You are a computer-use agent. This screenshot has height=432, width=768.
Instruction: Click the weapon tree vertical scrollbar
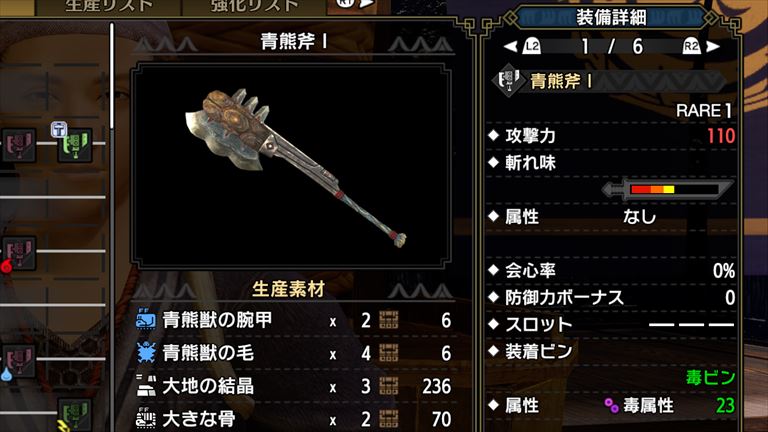coord(112,76)
